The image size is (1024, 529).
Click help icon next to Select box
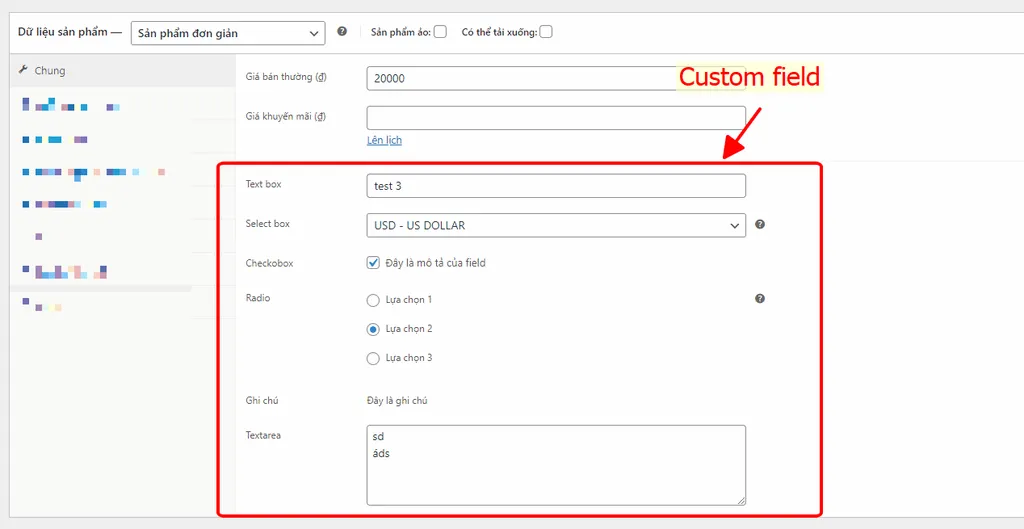click(760, 224)
